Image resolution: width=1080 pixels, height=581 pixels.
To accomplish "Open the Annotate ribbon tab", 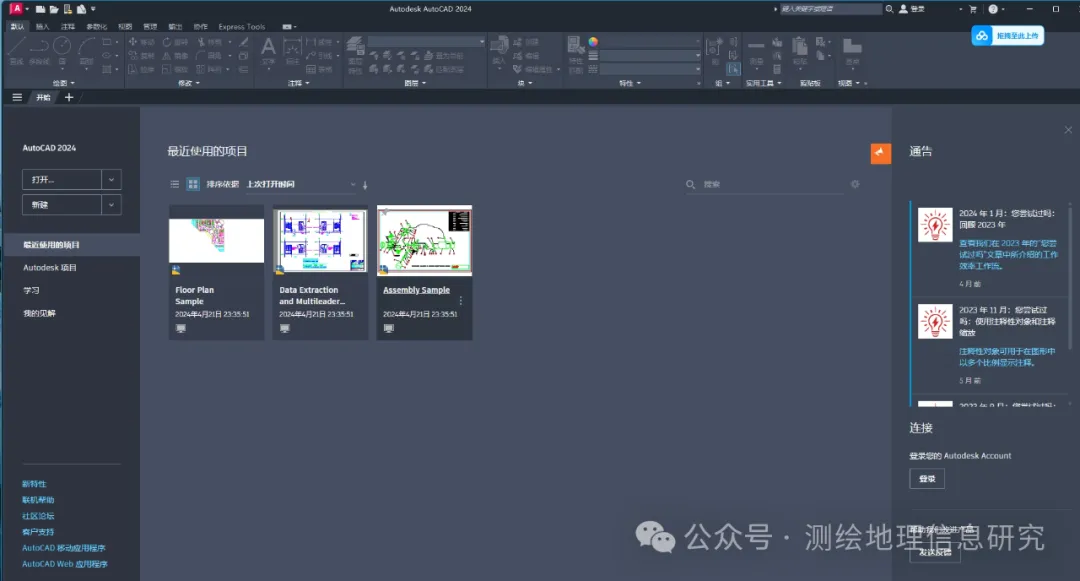I will point(68,27).
